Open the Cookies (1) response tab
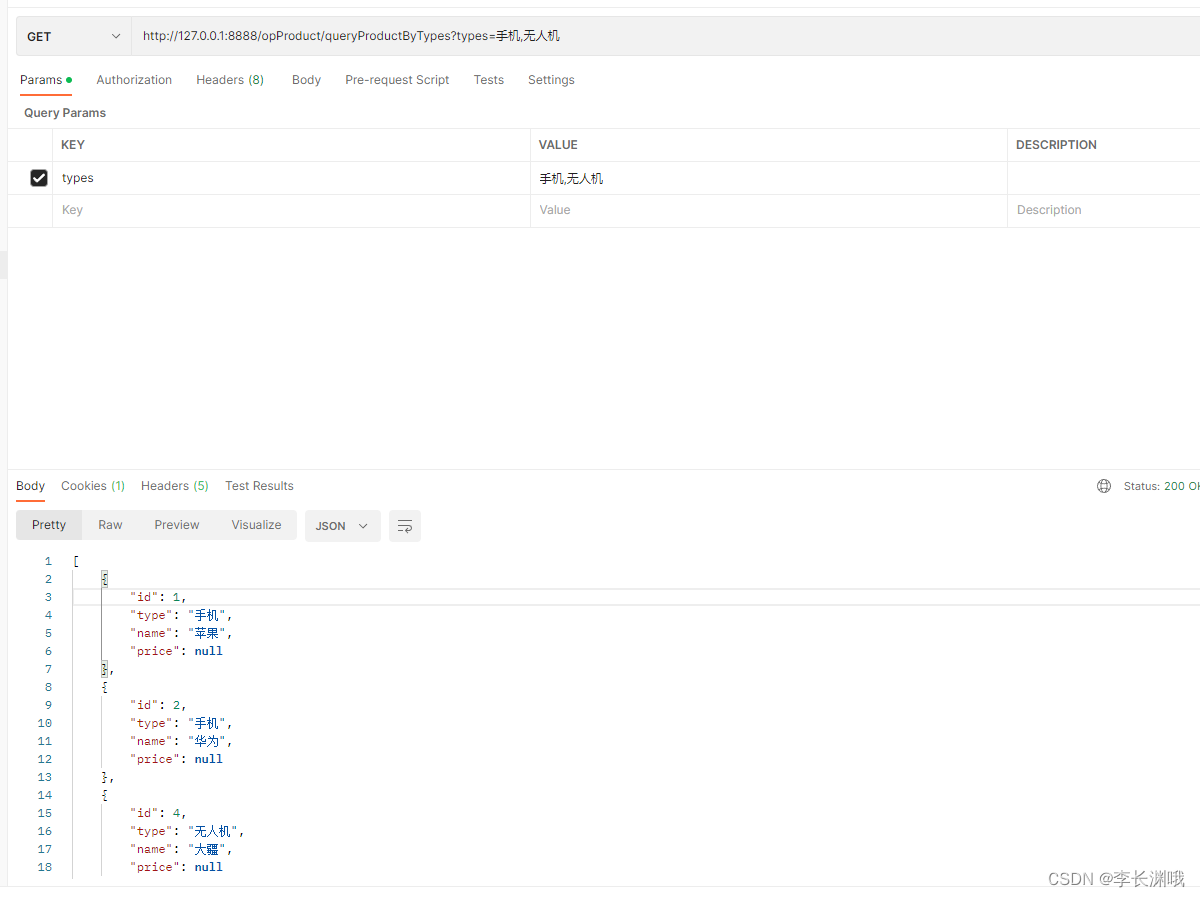This screenshot has width=1200, height=897. point(93,486)
